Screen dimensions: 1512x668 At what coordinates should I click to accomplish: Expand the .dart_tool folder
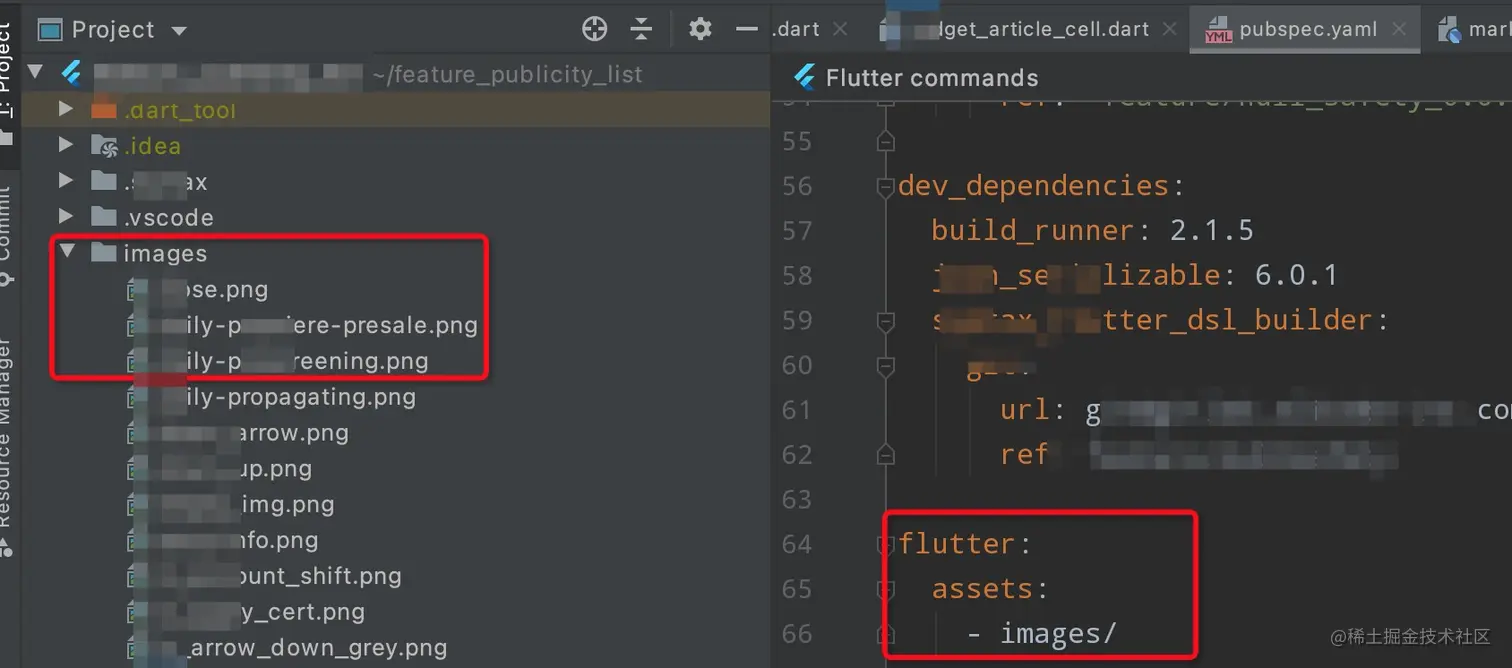(x=66, y=109)
